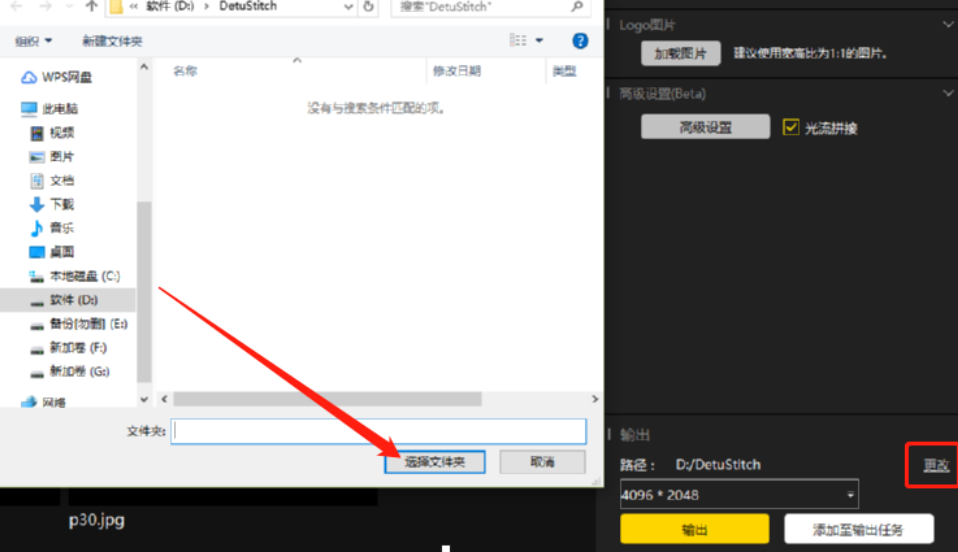The image size is (958, 552).
Task: Open the blue help question-mark icon
Action: [580, 41]
